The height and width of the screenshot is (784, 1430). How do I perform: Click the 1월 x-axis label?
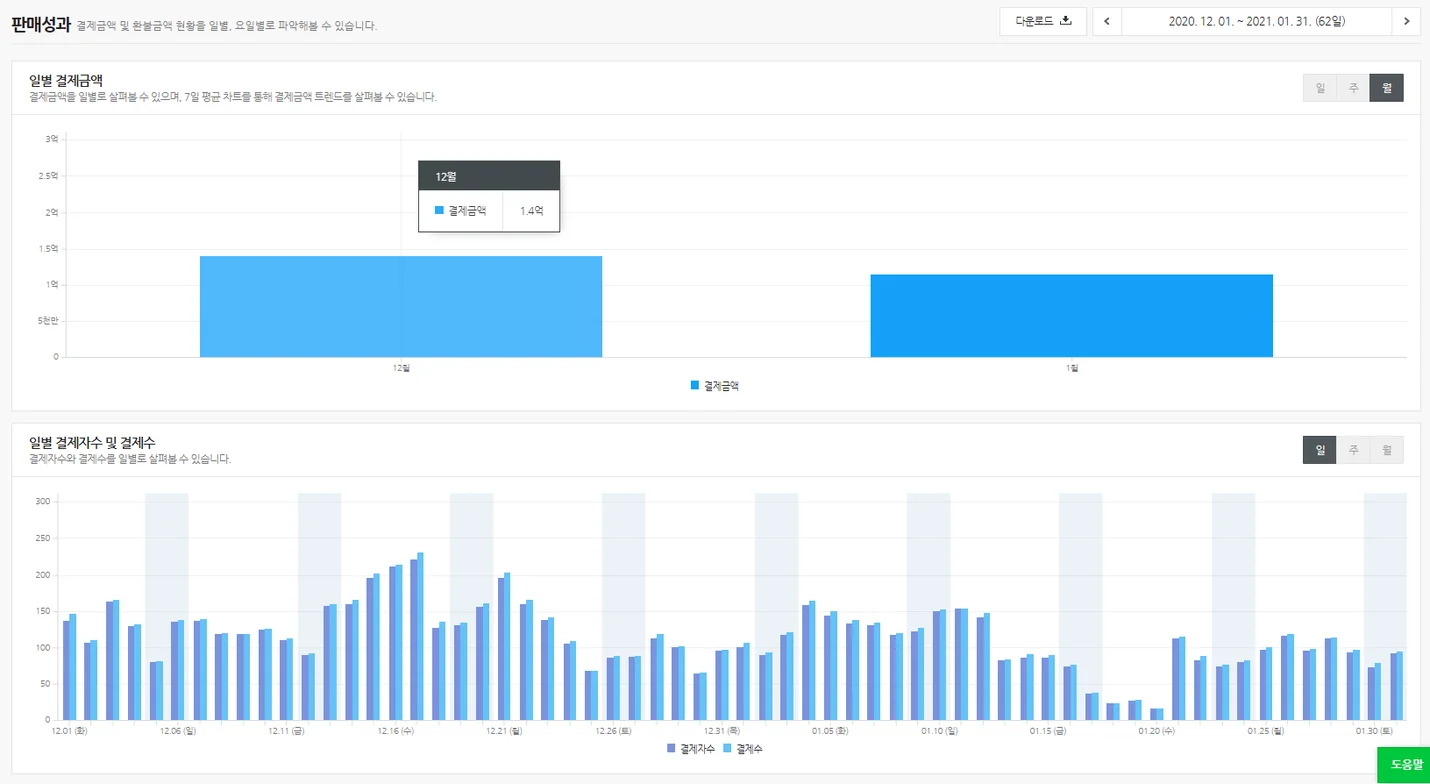[x=1072, y=368]
